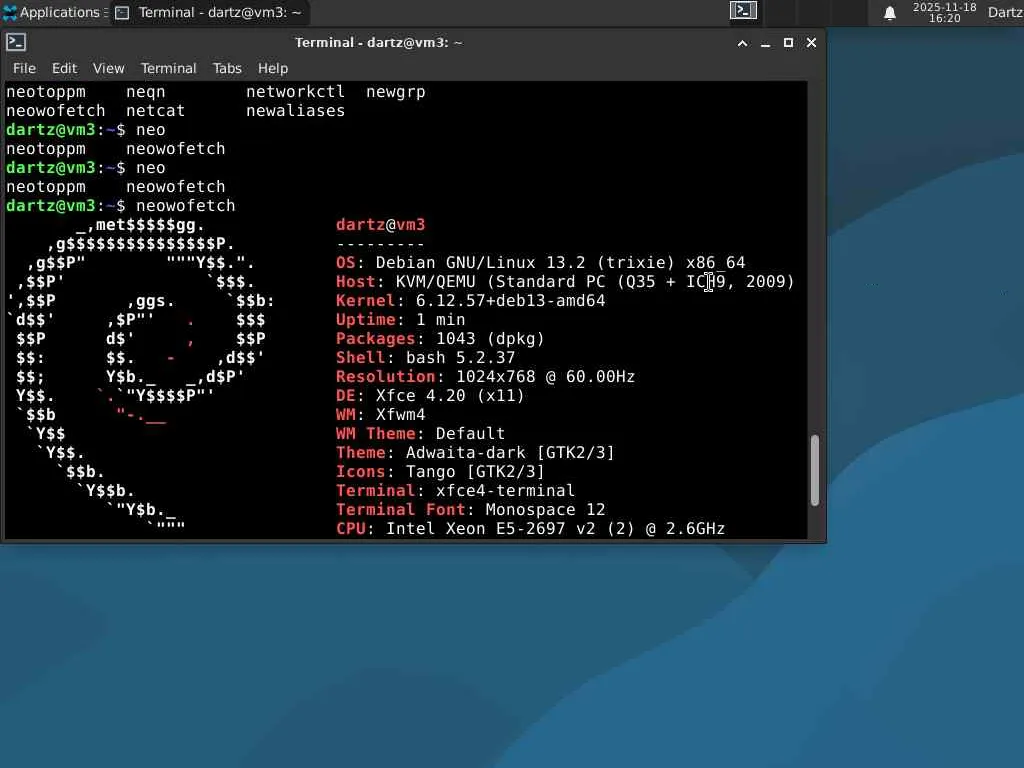Image resolution: width=1024 pixels, height=768 pixels.
Task: Maximize the terminal window
Action: tap(788, 43)
